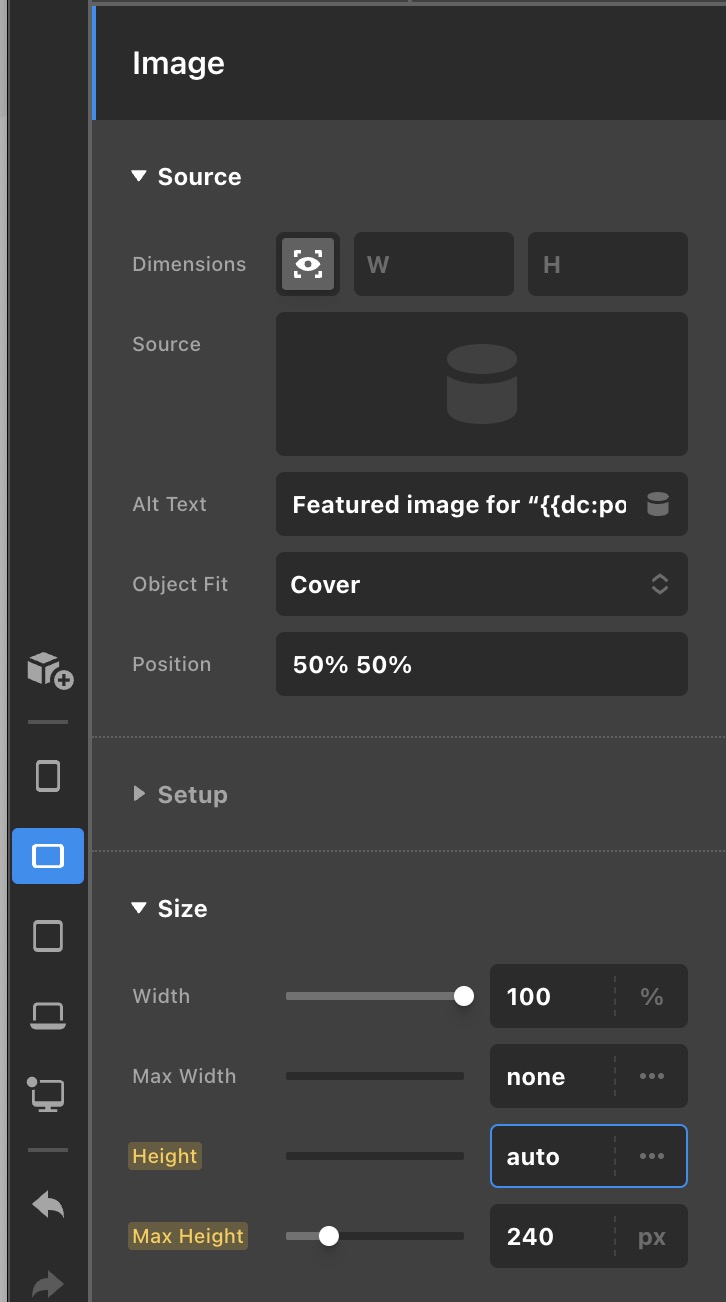Viewport: 726px width, 1302px height.
Task: Click the Max Height slider handle
Action: (x=329, y=1236)
